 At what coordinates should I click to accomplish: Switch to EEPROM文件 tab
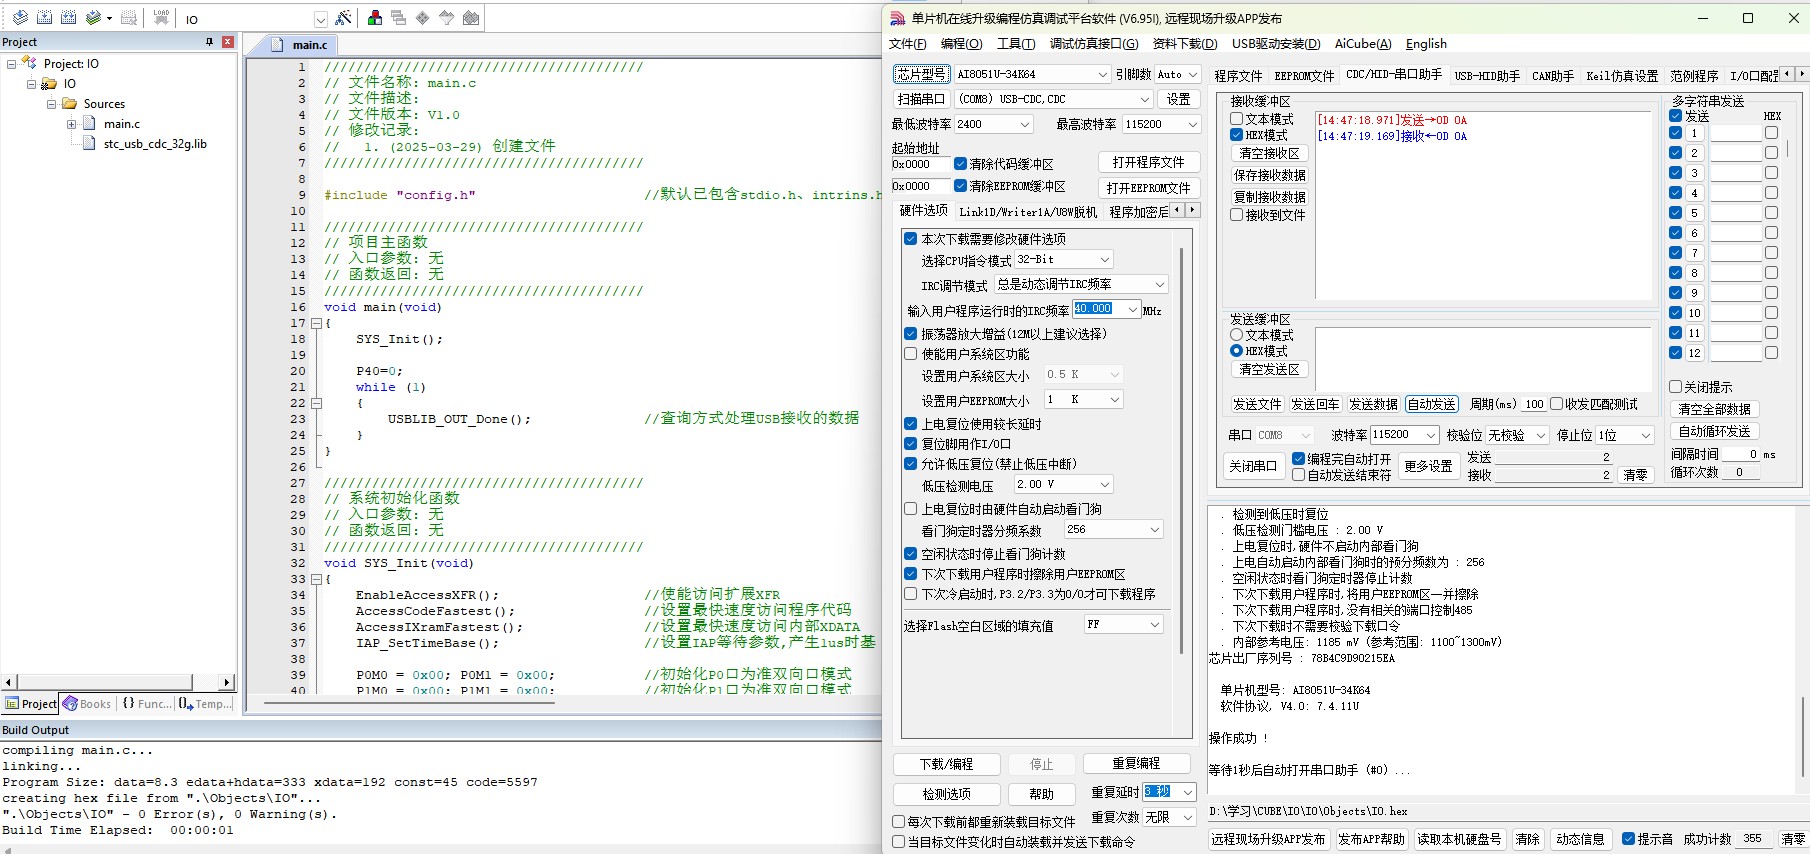coord(1304,76)
